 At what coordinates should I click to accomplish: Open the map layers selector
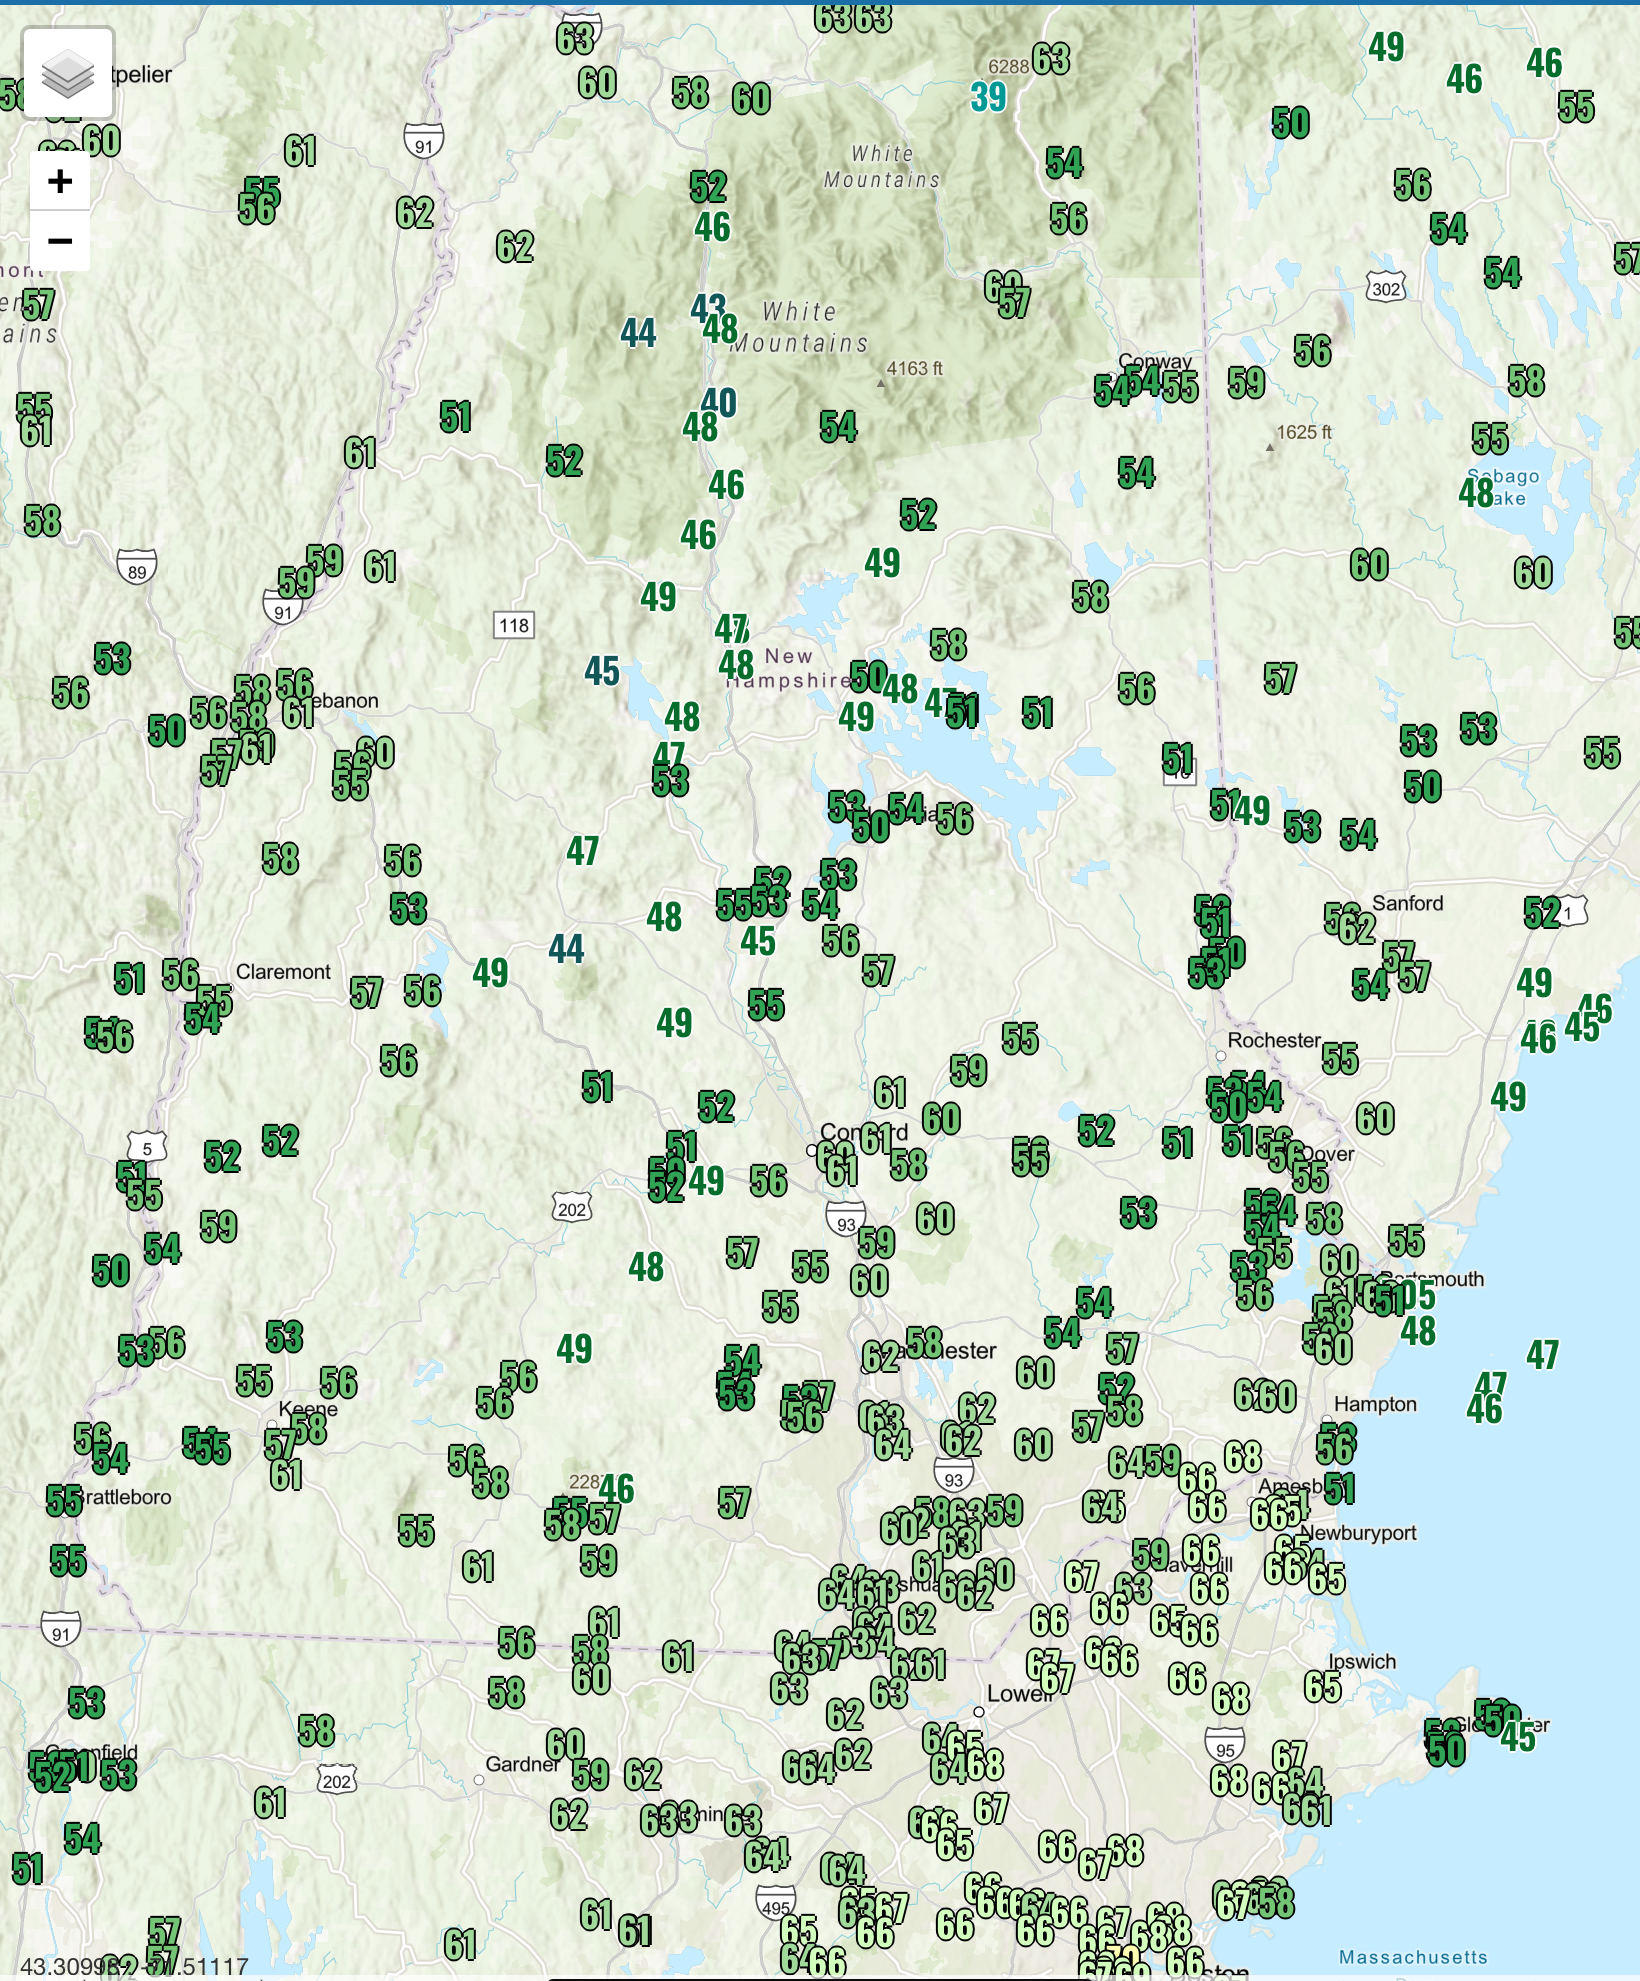pyautogui.click(x=68, y=73)
